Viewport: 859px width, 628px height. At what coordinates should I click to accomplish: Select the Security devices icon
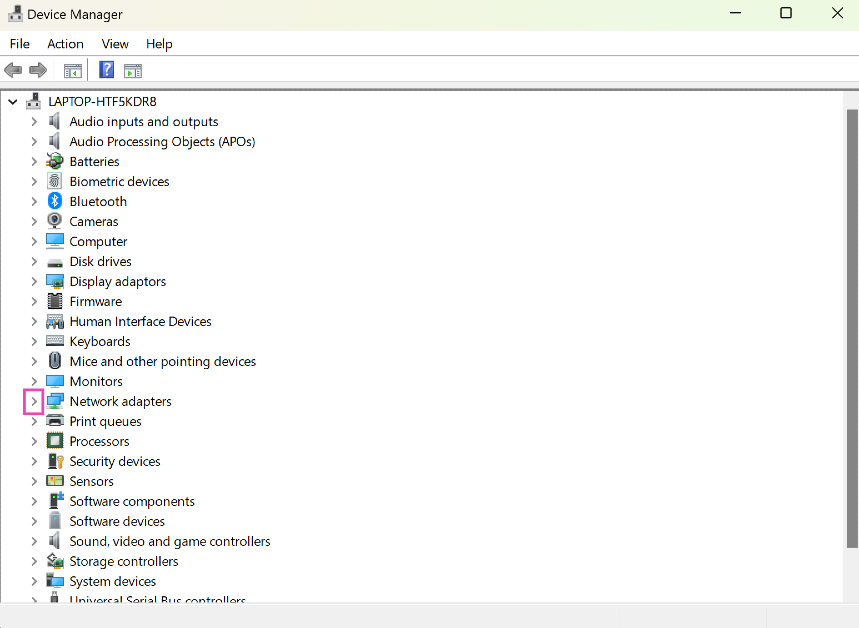(x=55, y=461)
